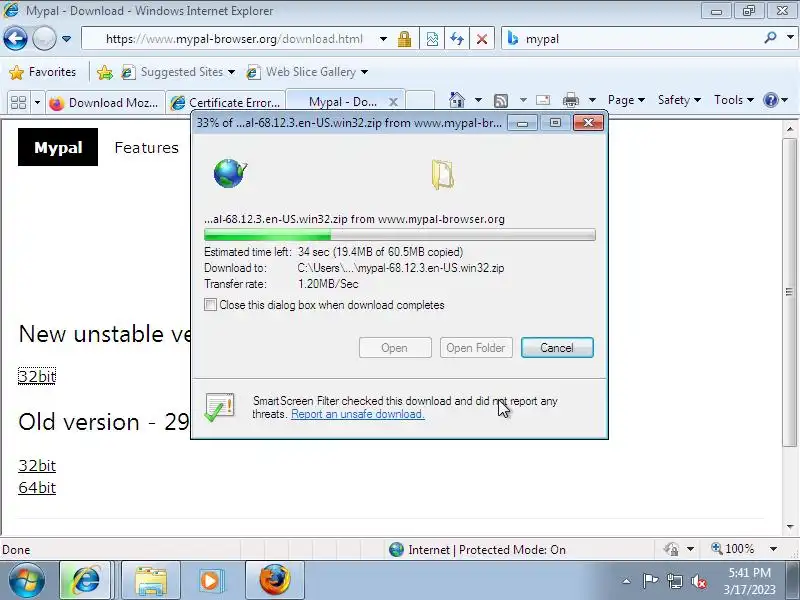Image resolution: width=800 pixels, height=600 pixels.
Task: Show Quick Tabs thumbnail grid icon
Action: pos(18,103)
